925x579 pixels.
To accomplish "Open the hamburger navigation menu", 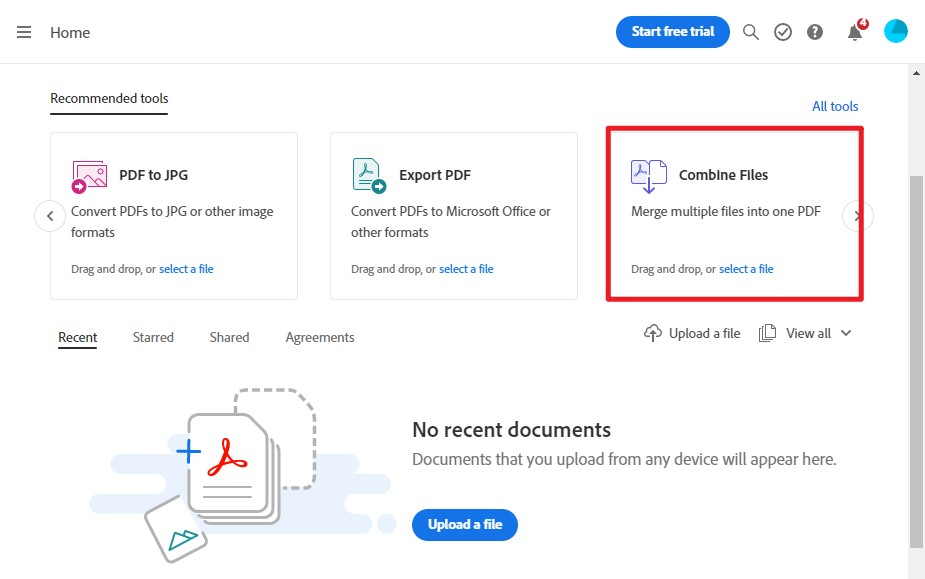I will (x=24, y=32).
